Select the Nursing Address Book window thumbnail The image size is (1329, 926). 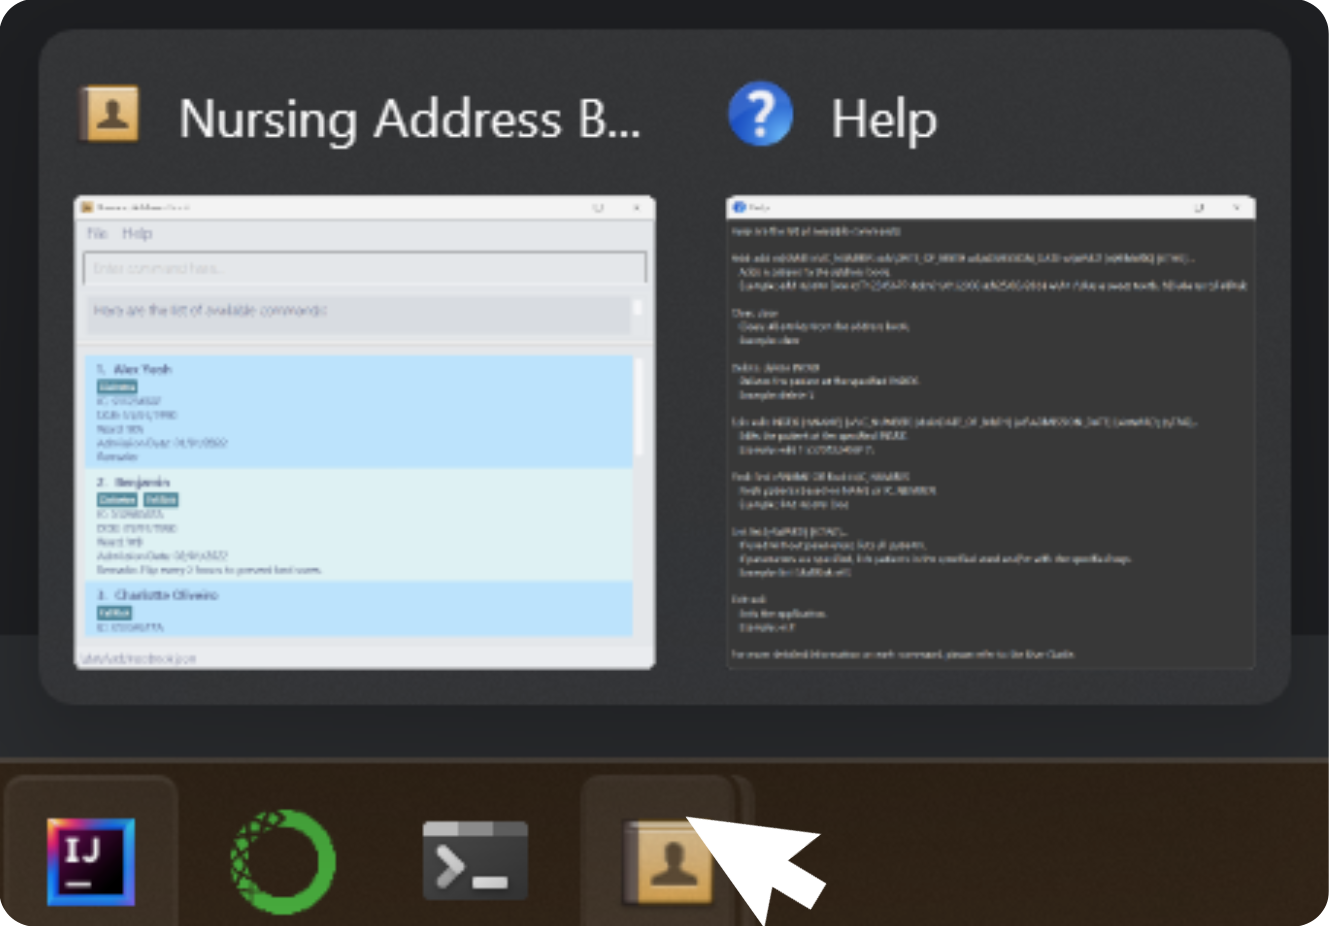pyautogui.click(x=365, y=432)
